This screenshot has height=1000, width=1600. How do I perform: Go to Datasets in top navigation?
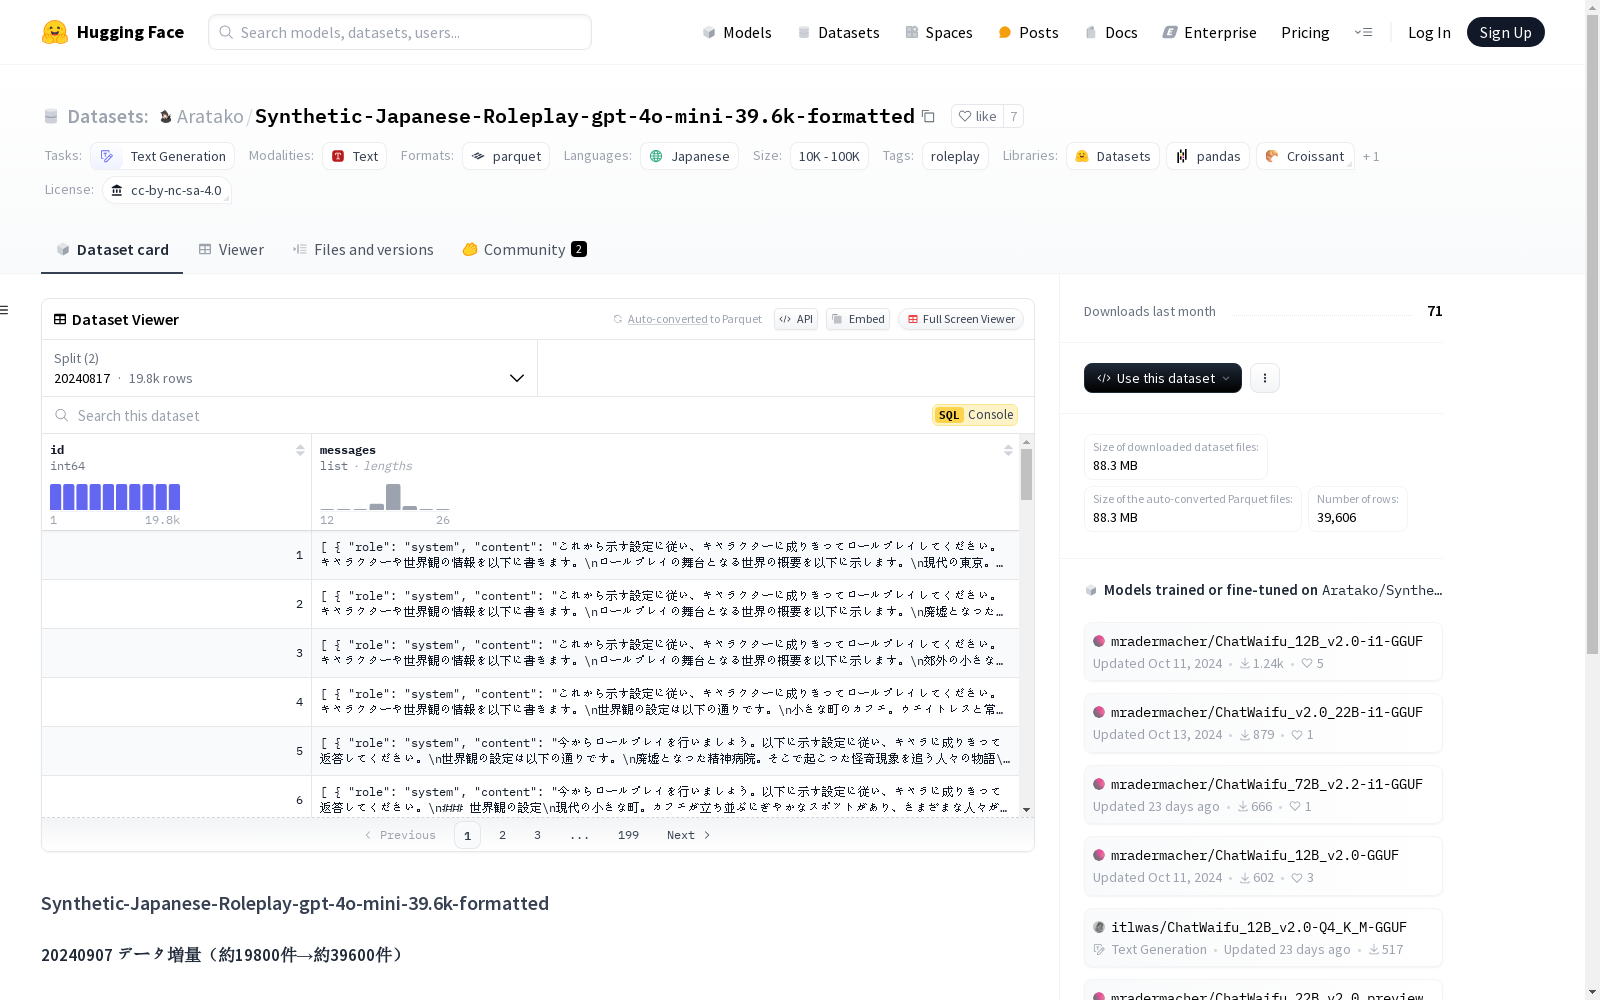click(838, 32)
